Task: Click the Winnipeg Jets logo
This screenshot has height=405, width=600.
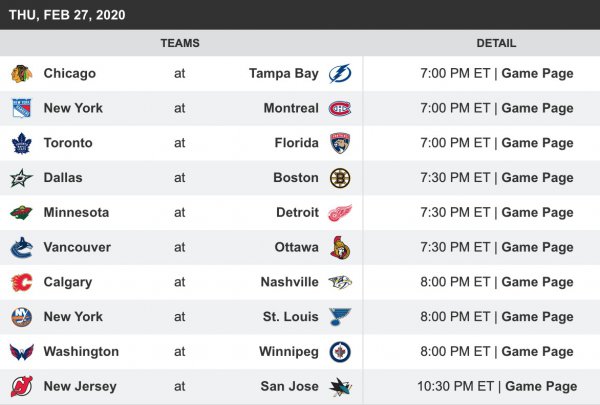Action: [x=340, y=352]
